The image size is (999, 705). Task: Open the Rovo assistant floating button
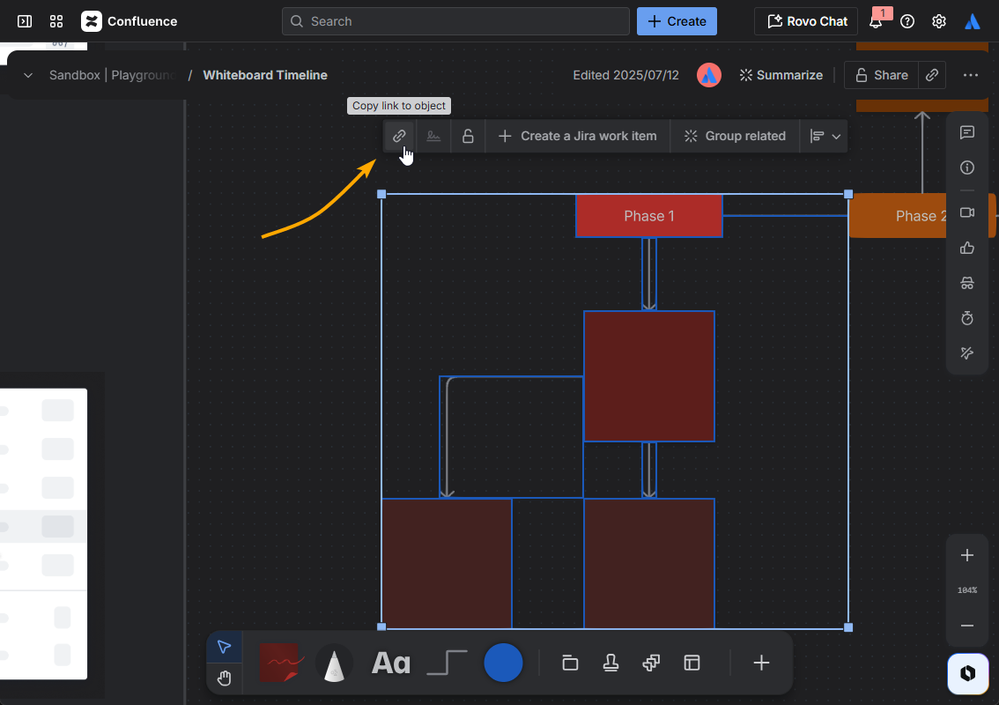pyautogui.click(x=967, y=673)
